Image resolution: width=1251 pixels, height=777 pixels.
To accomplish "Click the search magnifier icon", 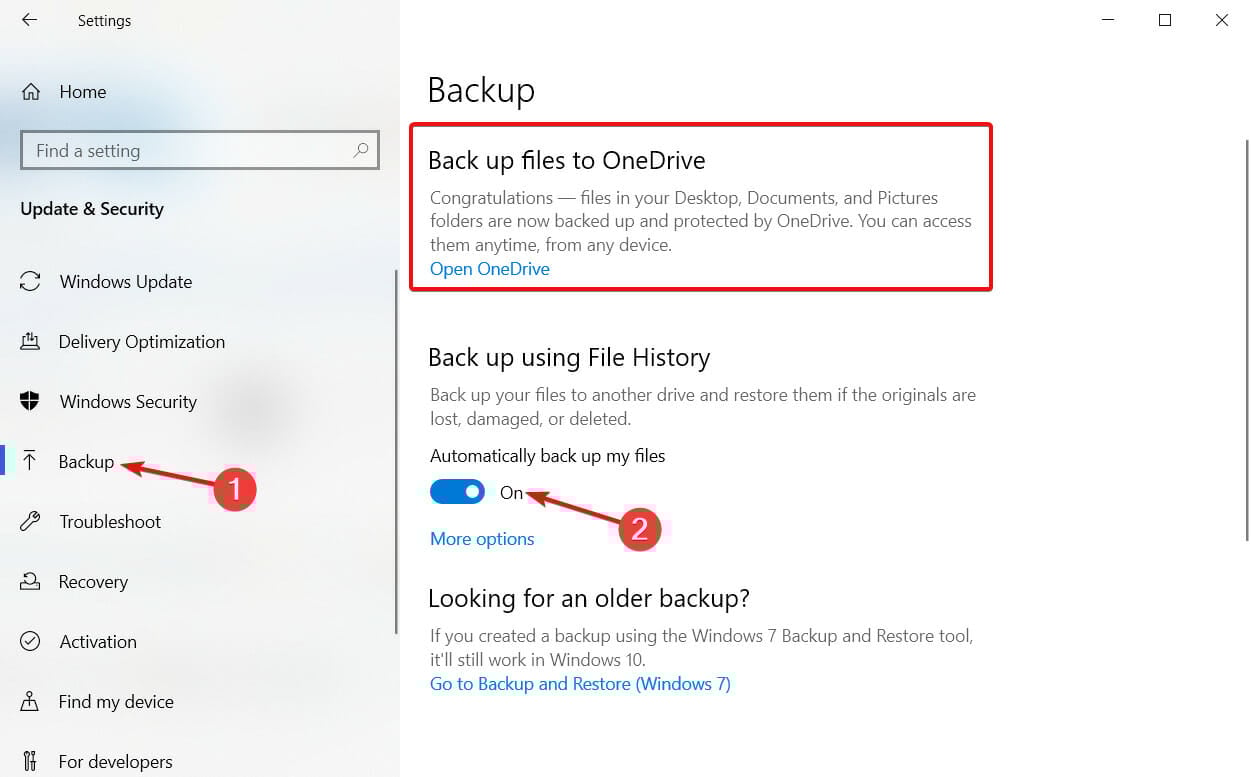I will pyautogui.click(x=361, y=151).
